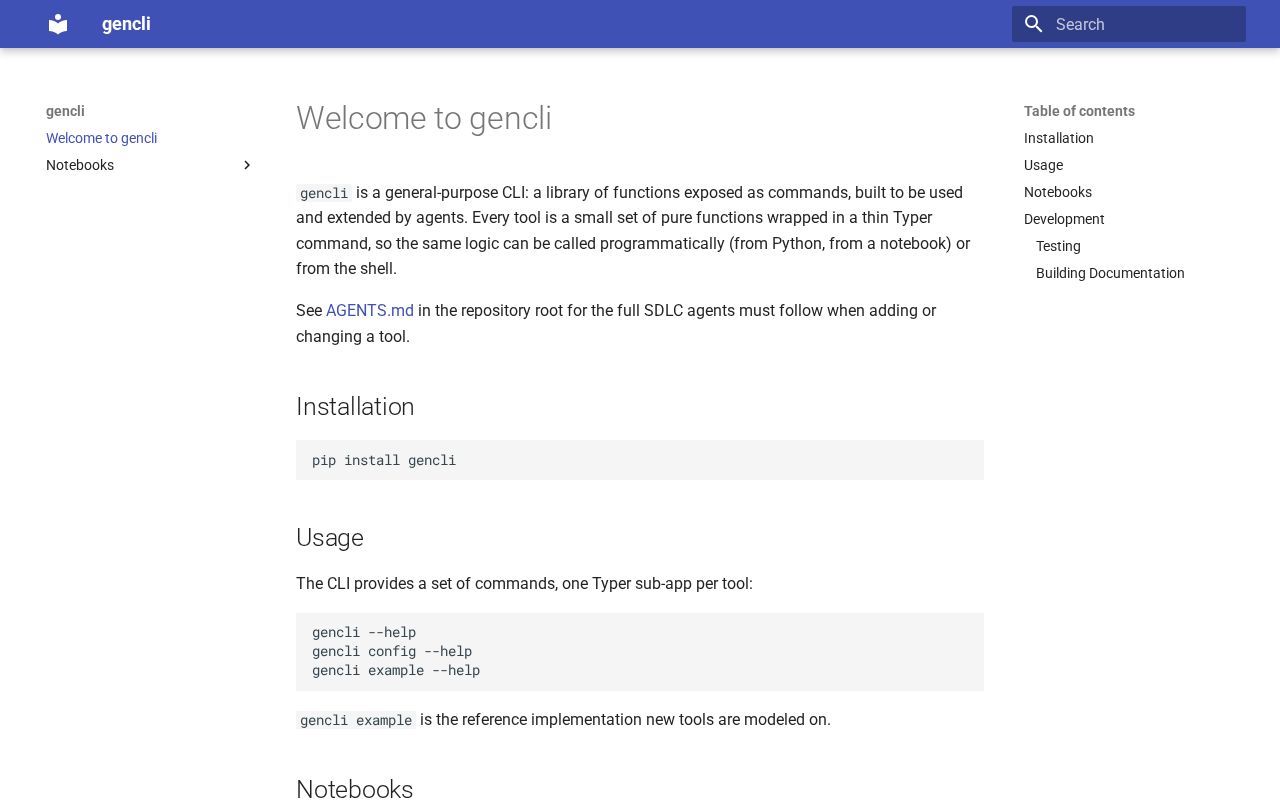The image size is (1280, 800).
Task: Go to Development in table of contents
Action: point(1064,219)
